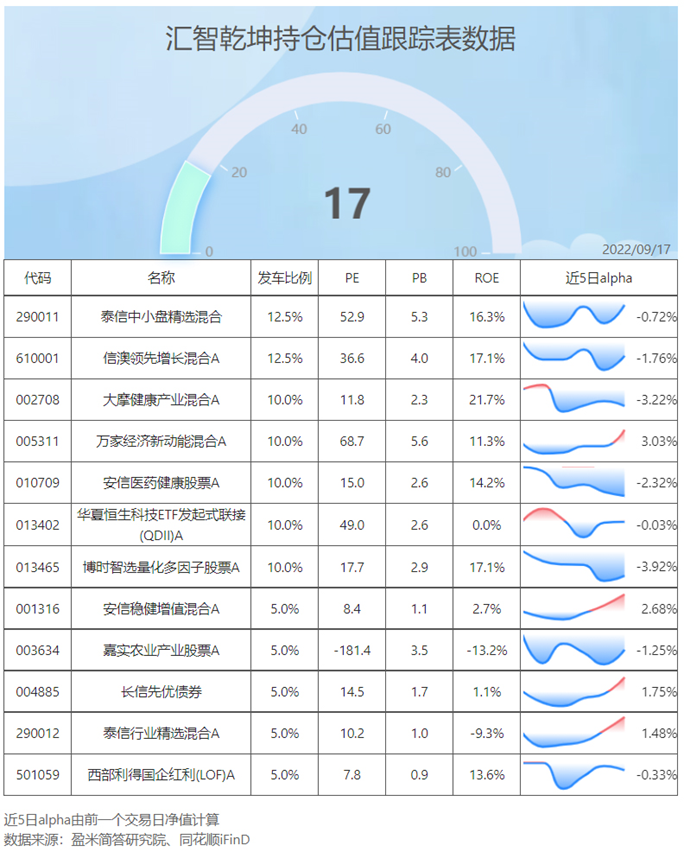Open fund 西部利得国企红利(LOF)A
684x852 pixels.
[161, 775]
